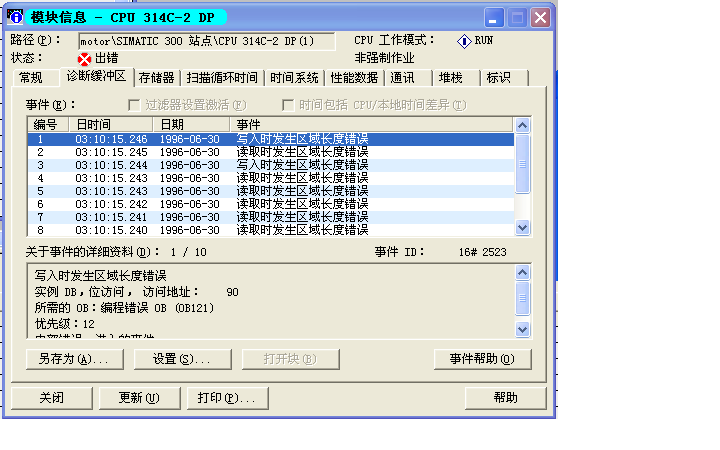720x450 pixels.
Task: Select event row 3 at 03:10:15.244
Action: pyautogui.click(x=270, y=165)
